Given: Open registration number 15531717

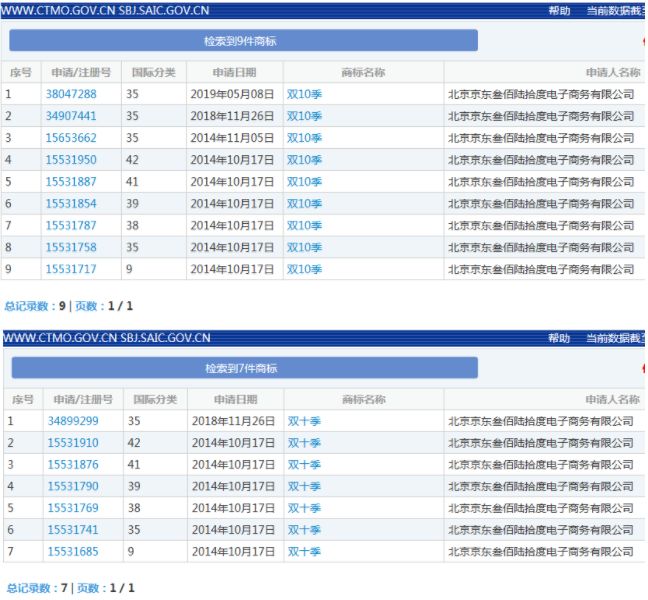Looking at the screenshot, I should tap(71, 269).
